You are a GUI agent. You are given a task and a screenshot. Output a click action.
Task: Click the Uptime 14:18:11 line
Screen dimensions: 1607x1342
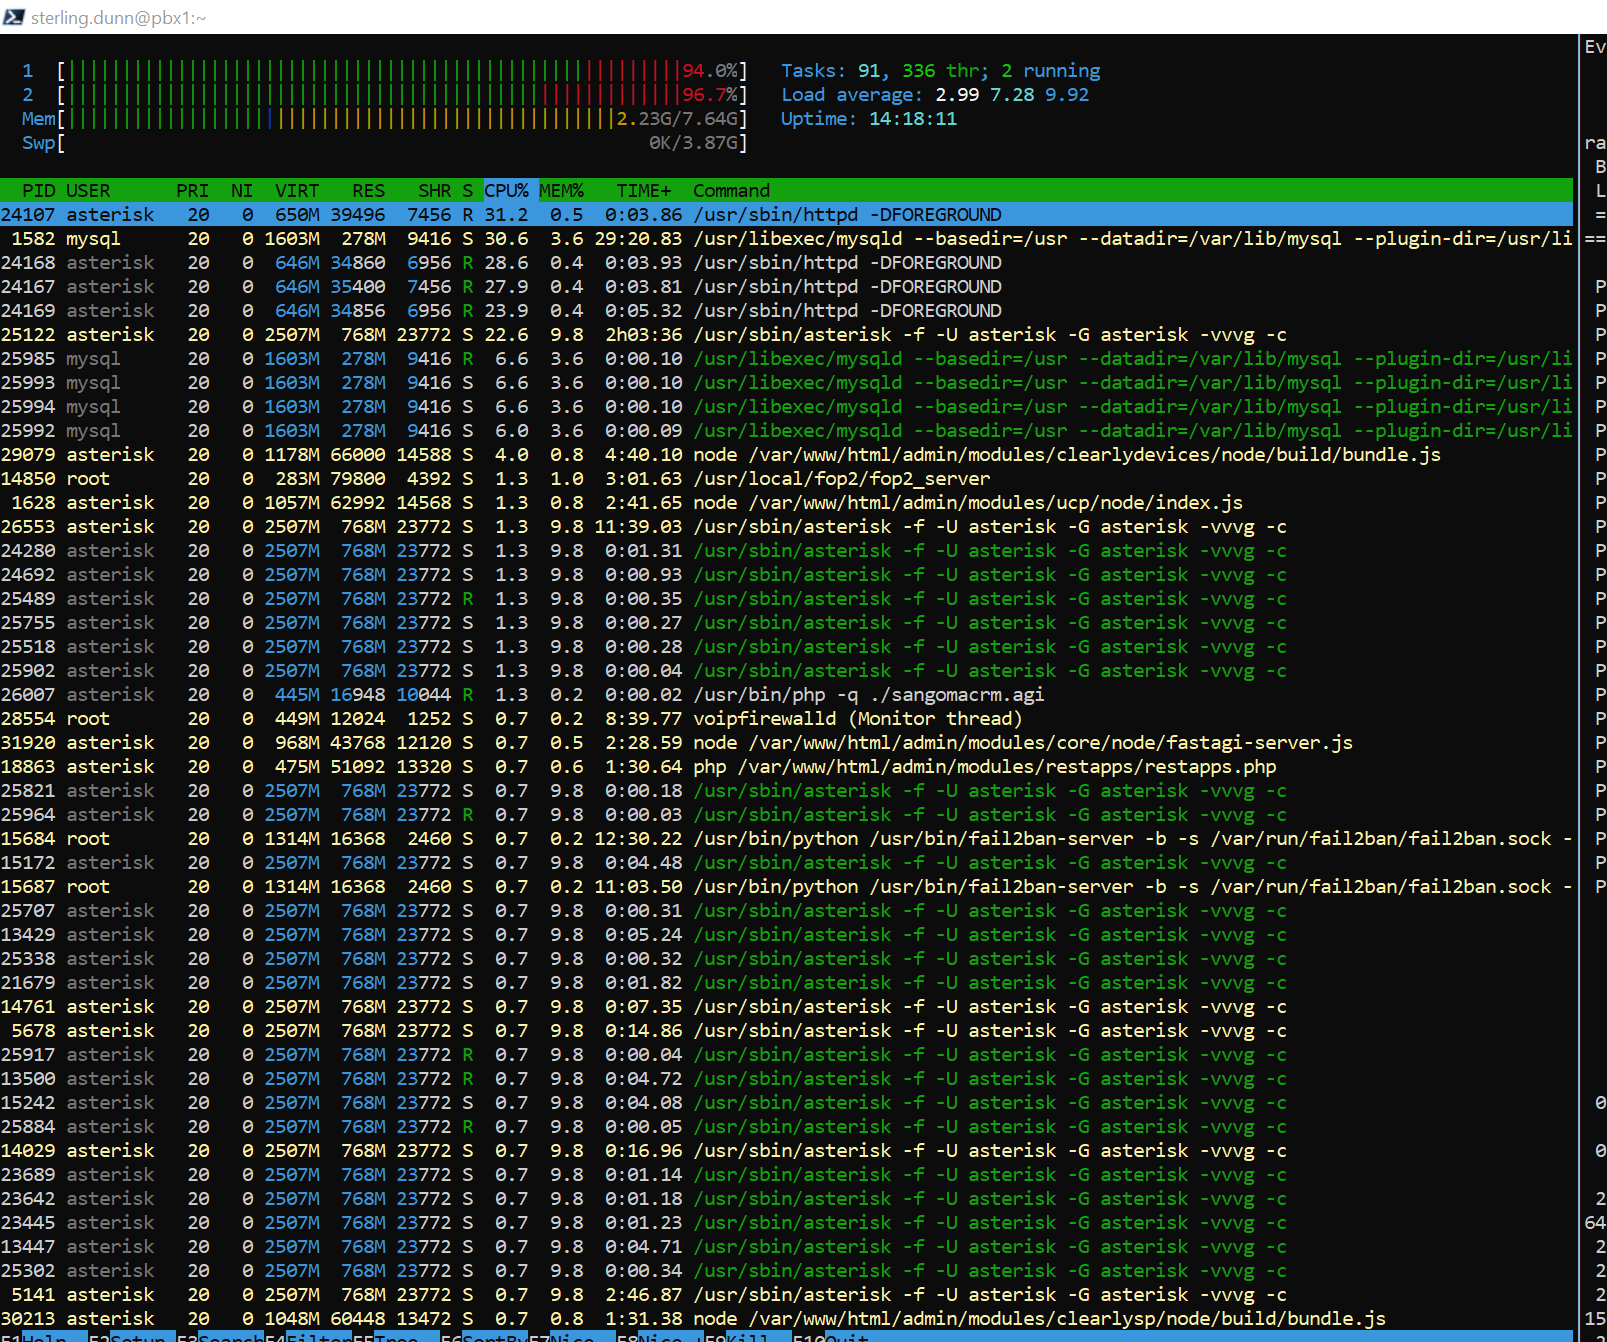(869, 118)
